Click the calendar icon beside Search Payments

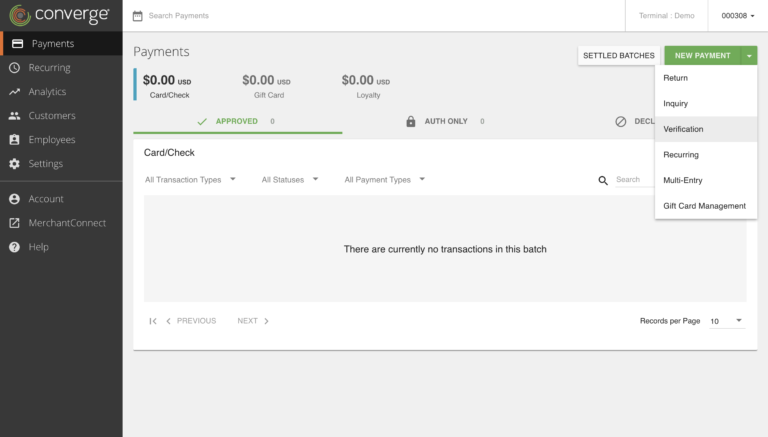pyautogui.click(x=138, y=16)
